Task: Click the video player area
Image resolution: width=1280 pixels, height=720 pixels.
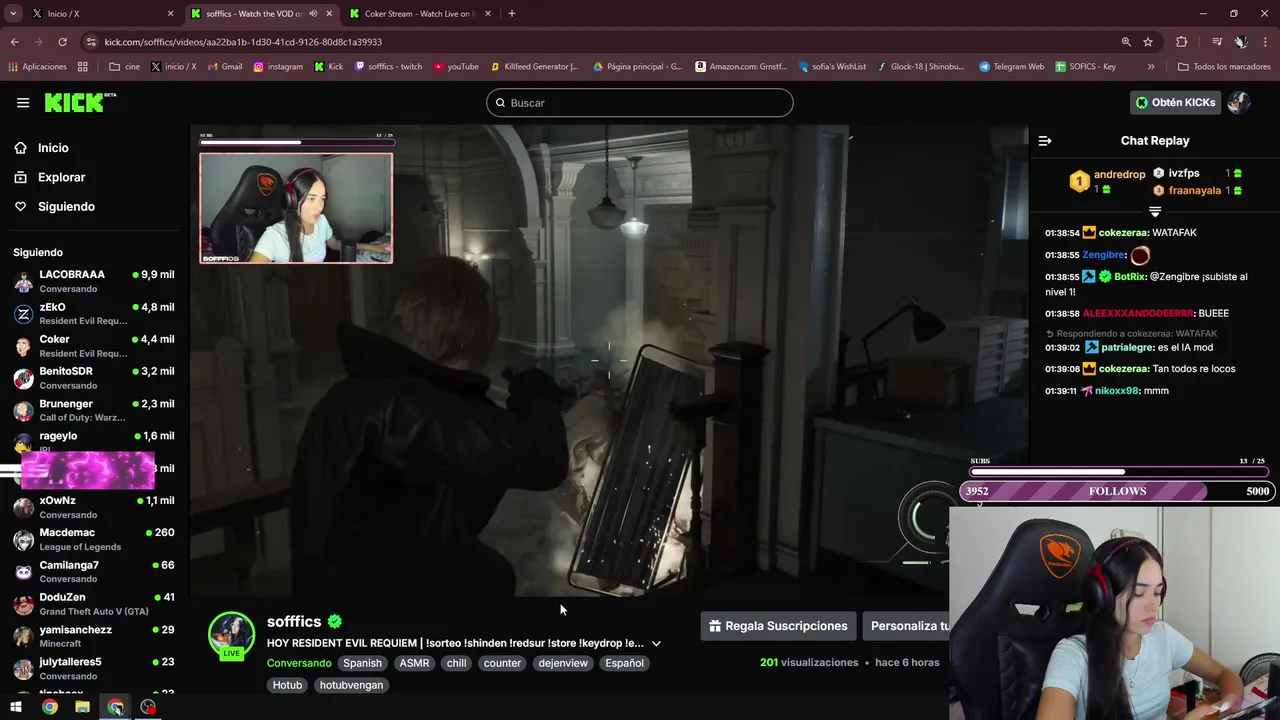Action: 609,361
